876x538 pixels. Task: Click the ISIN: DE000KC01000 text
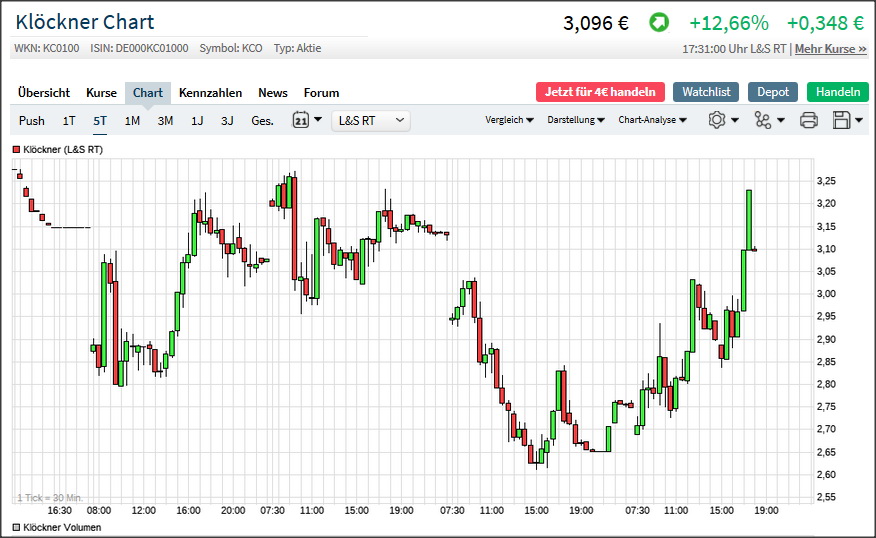coord(140,49)
